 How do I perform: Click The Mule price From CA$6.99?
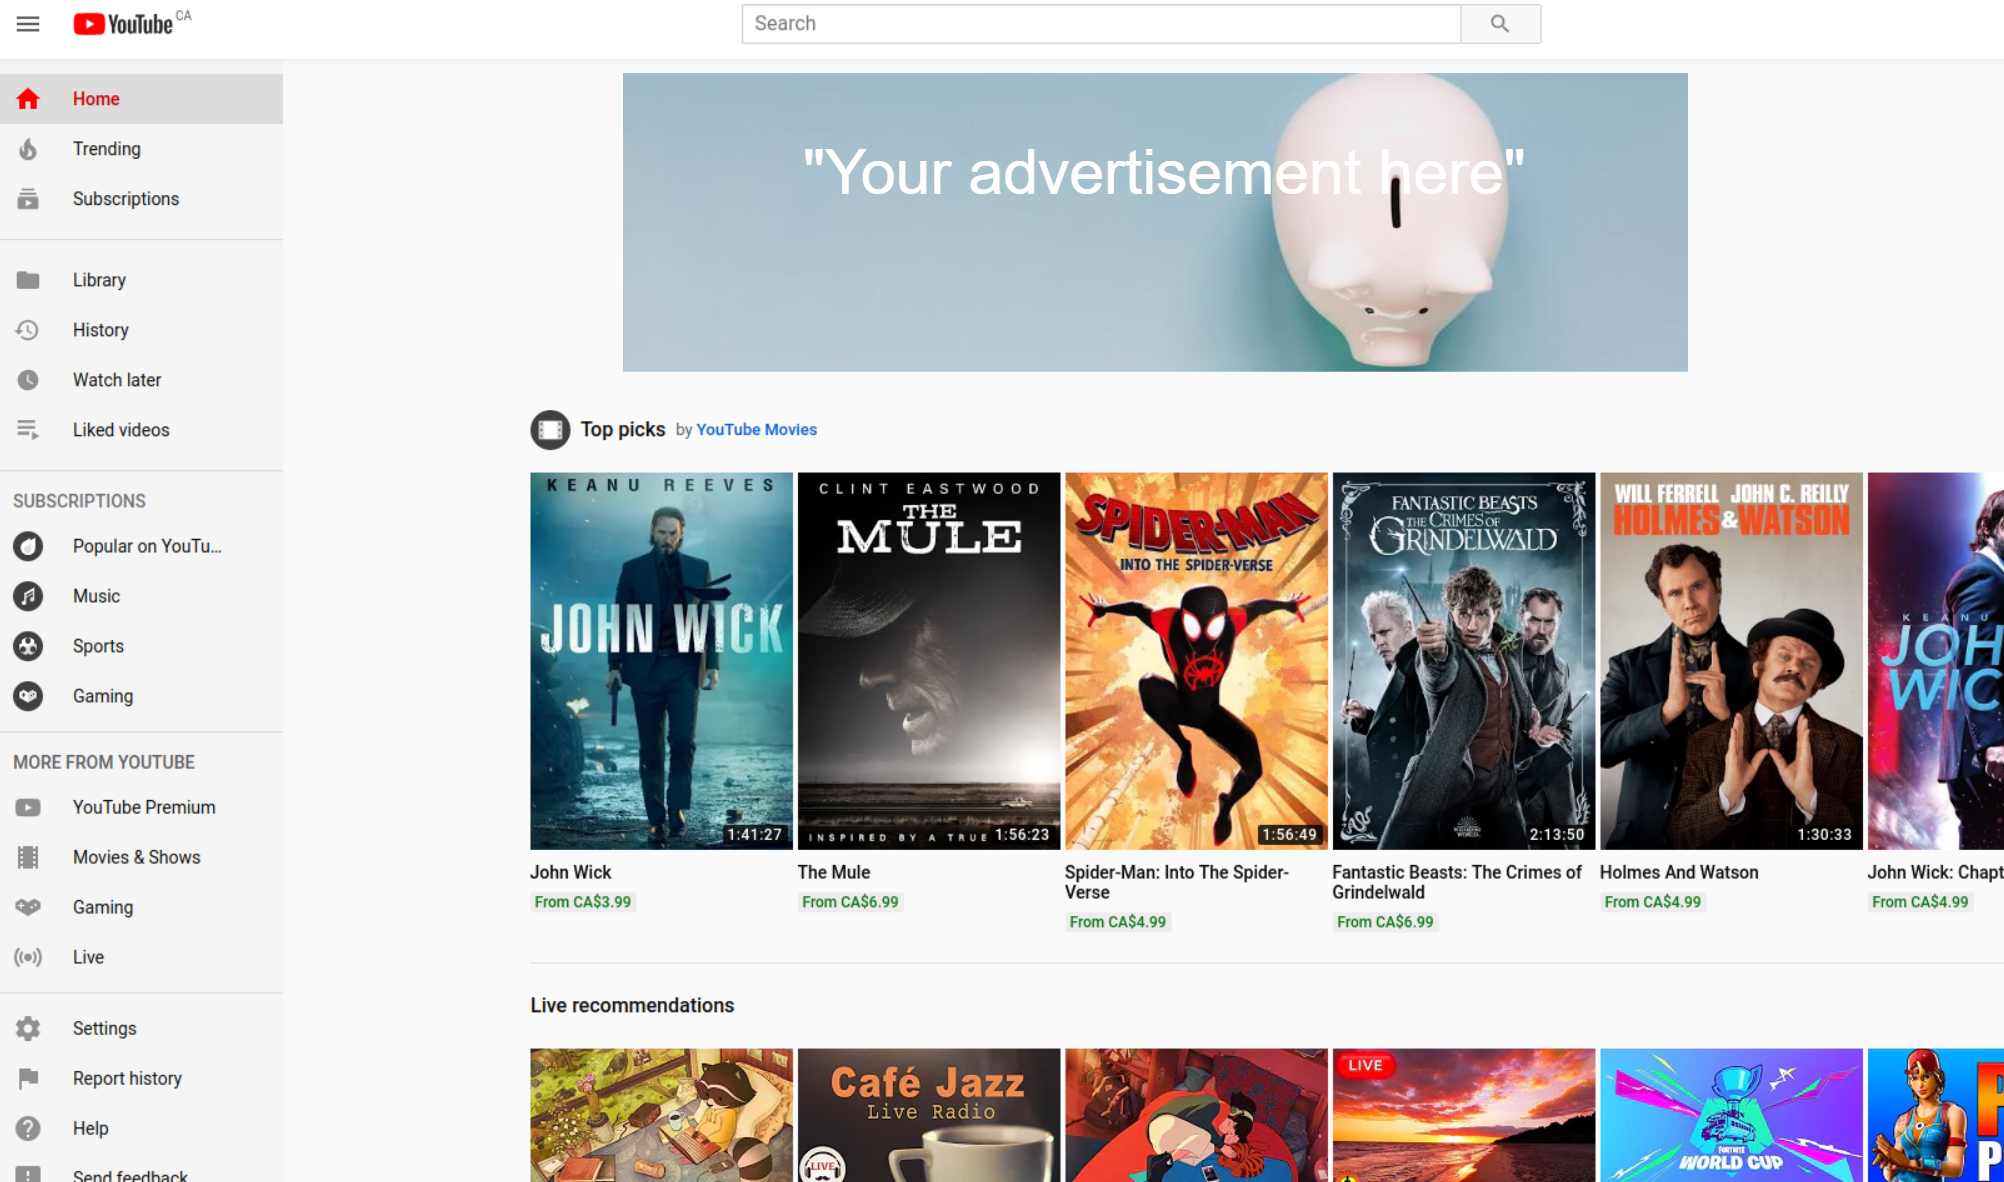[850, 902]
